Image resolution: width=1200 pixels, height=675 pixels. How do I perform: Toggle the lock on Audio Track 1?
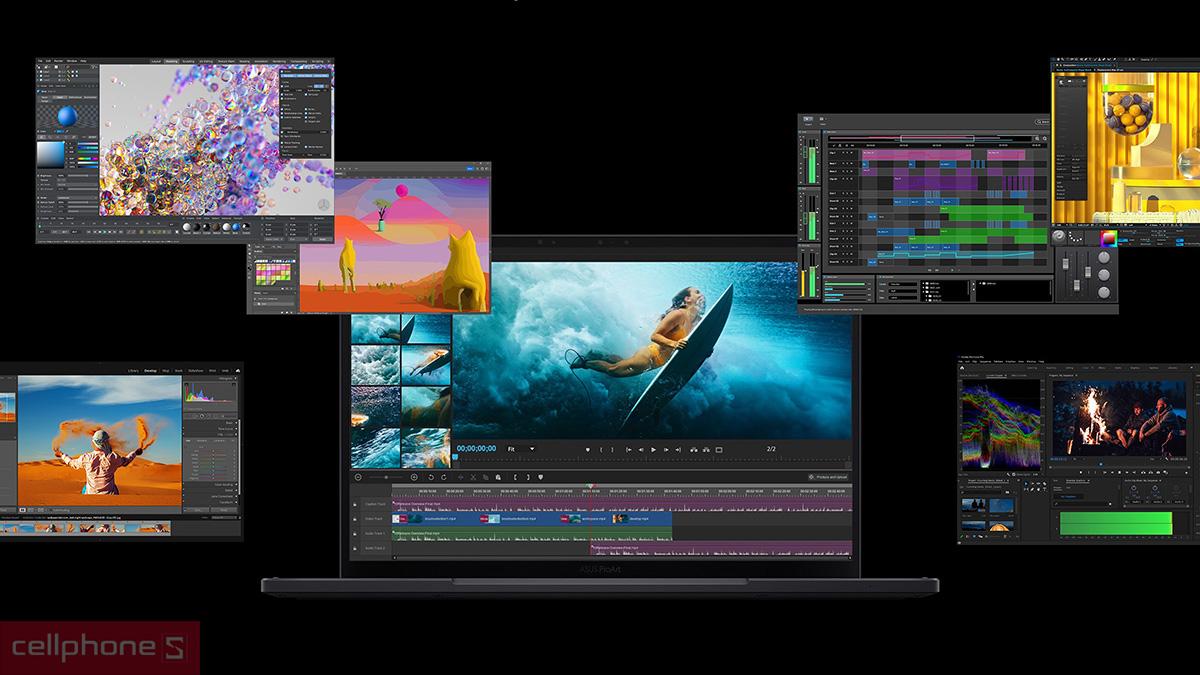[357, 533]
